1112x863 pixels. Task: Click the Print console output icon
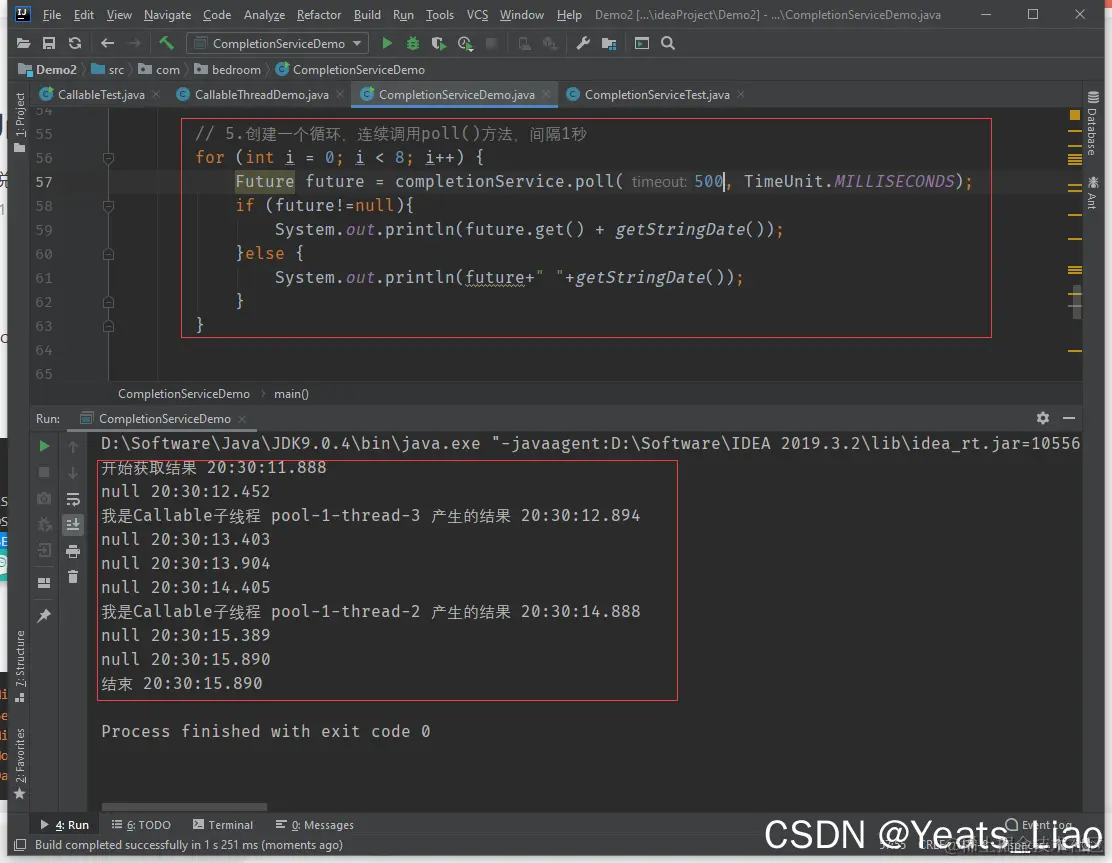[x=73, y=551]
